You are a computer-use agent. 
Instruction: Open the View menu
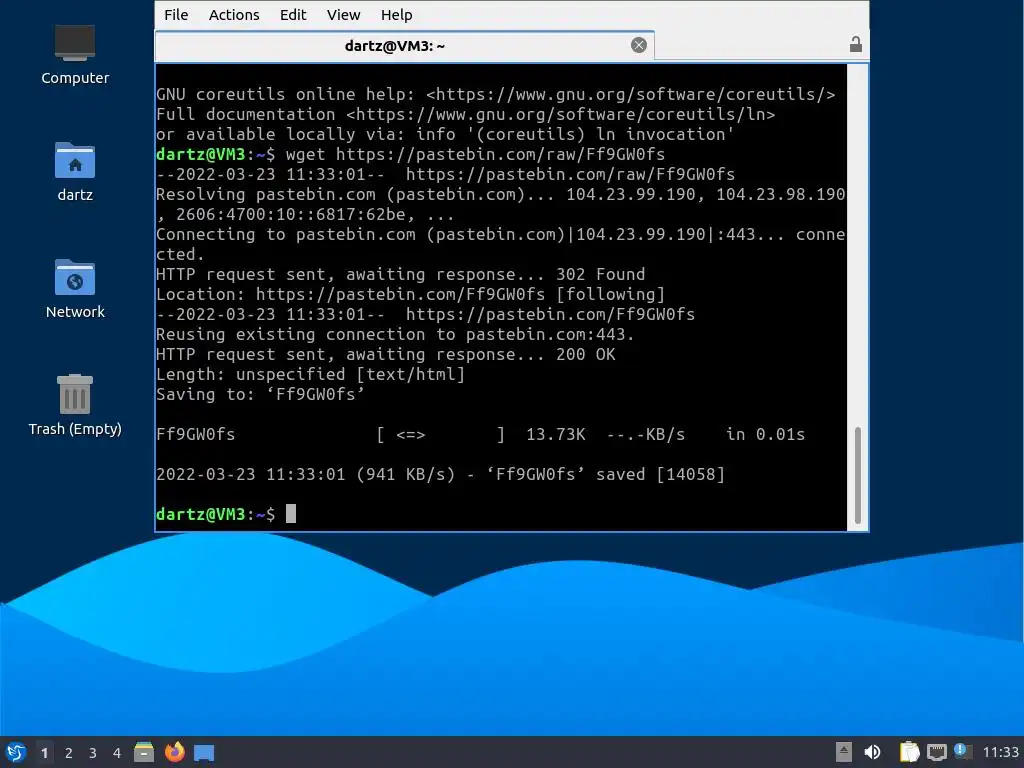click(x=344, y=14)
